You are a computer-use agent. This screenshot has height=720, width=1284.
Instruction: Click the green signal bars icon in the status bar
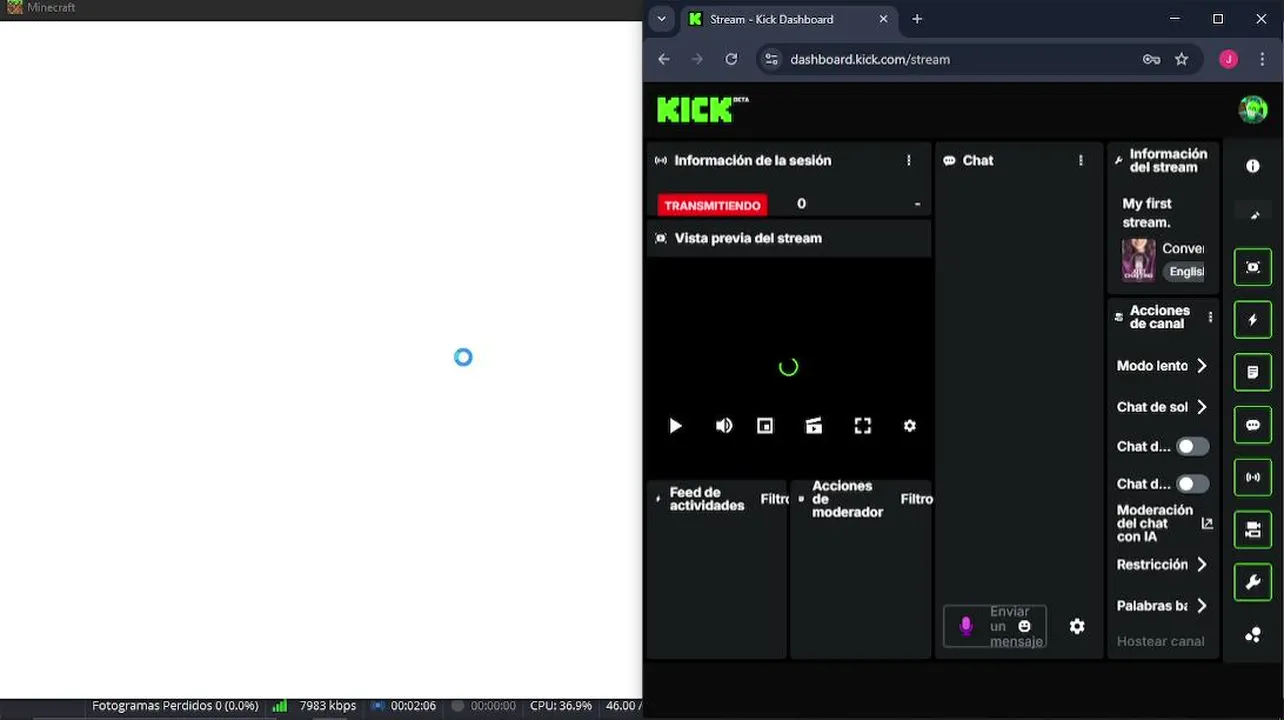280,706
